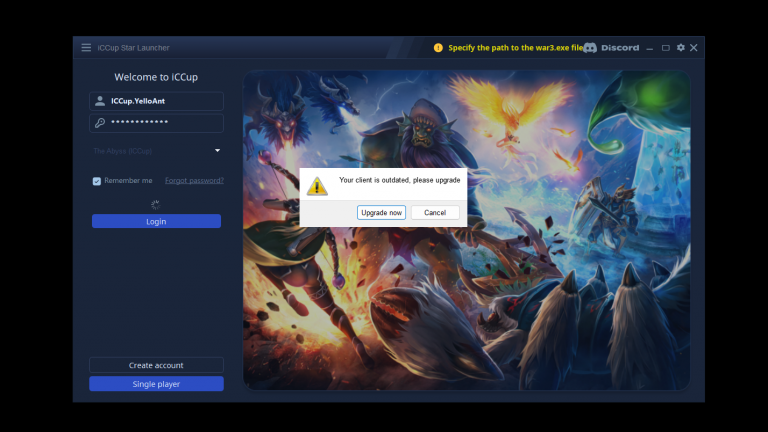Click the password input field
This screenshot has height=432, width=768.
click(156, 122)
